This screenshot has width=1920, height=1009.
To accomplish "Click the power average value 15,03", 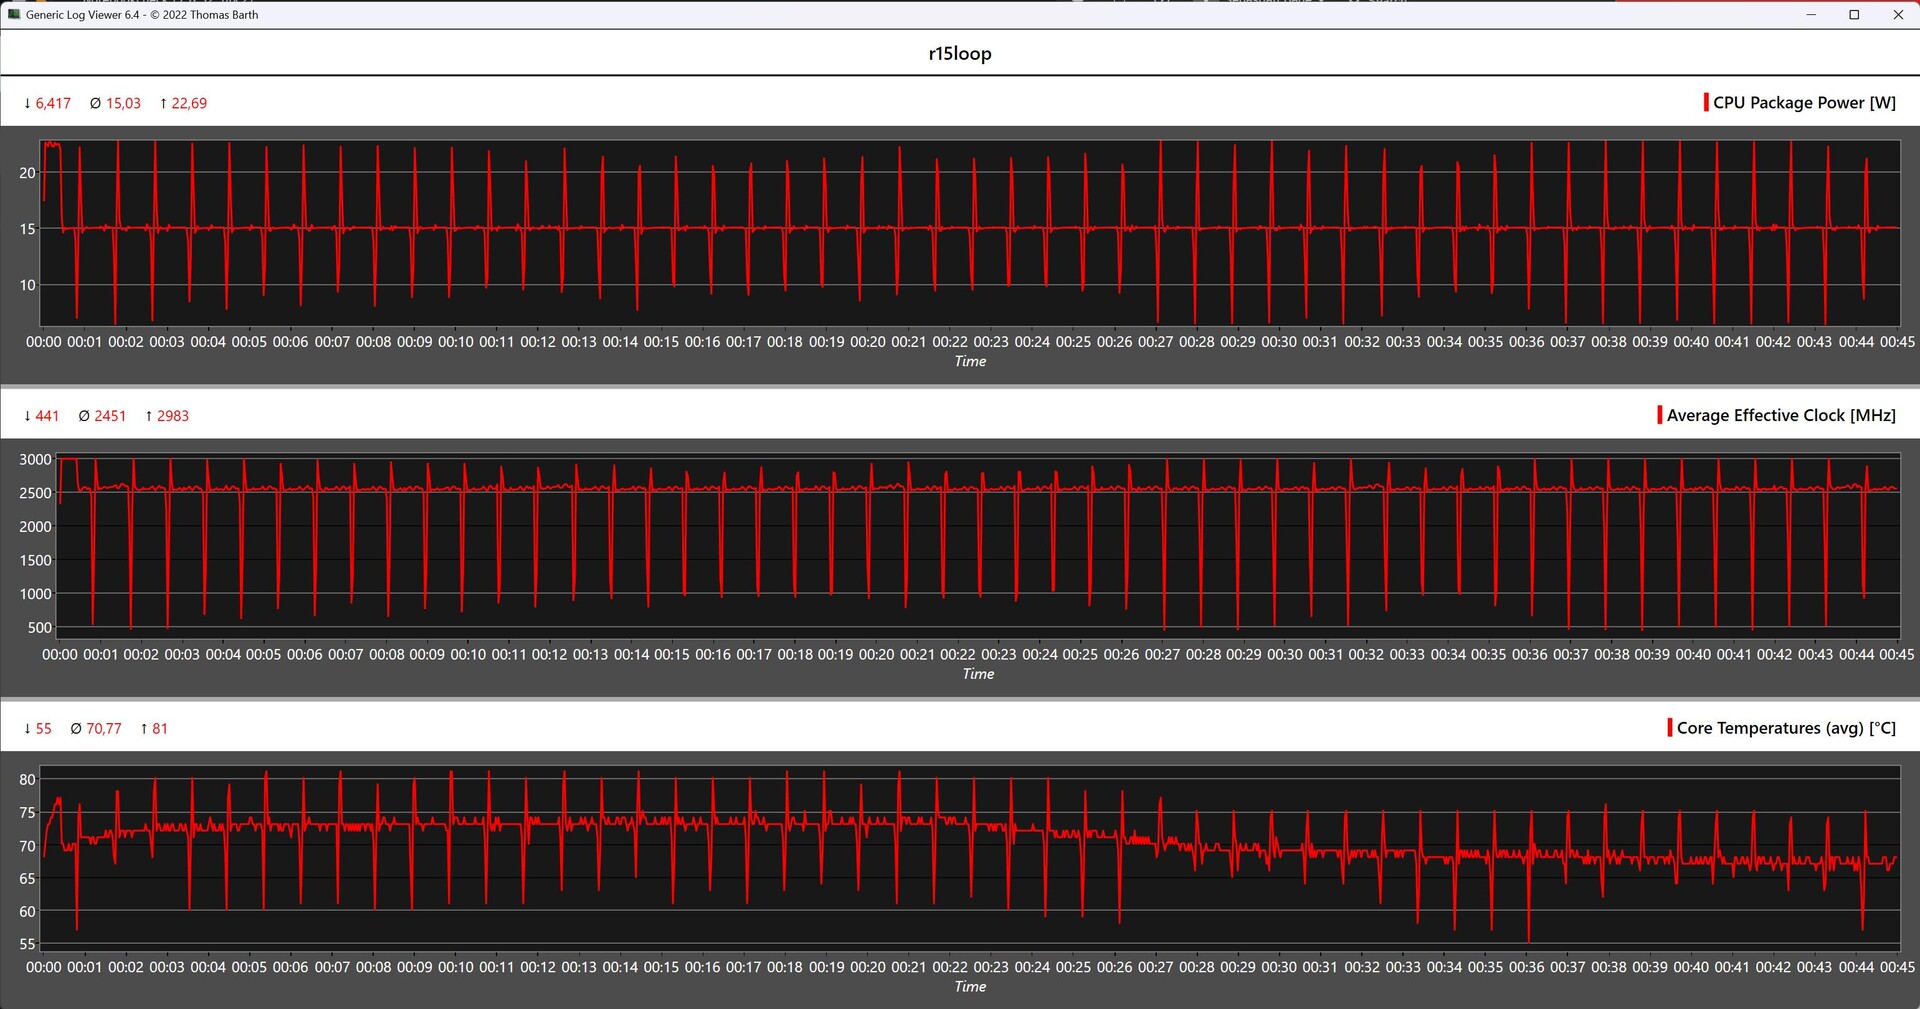I will click(123, 104).
